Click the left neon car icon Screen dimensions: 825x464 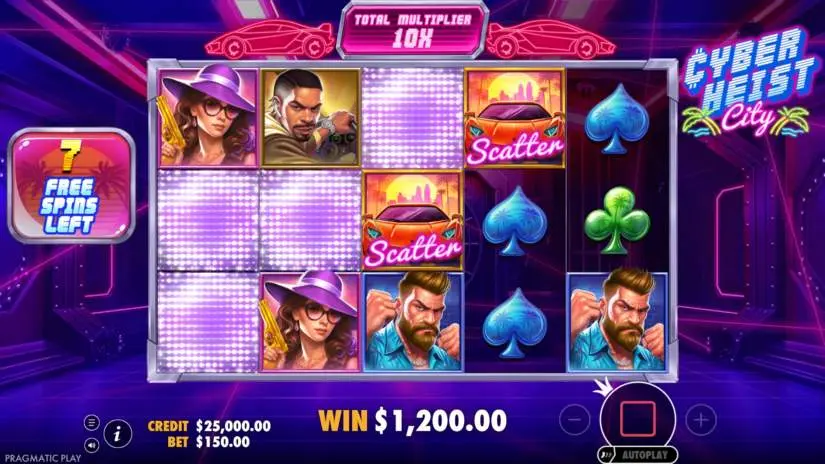point(269,39)
